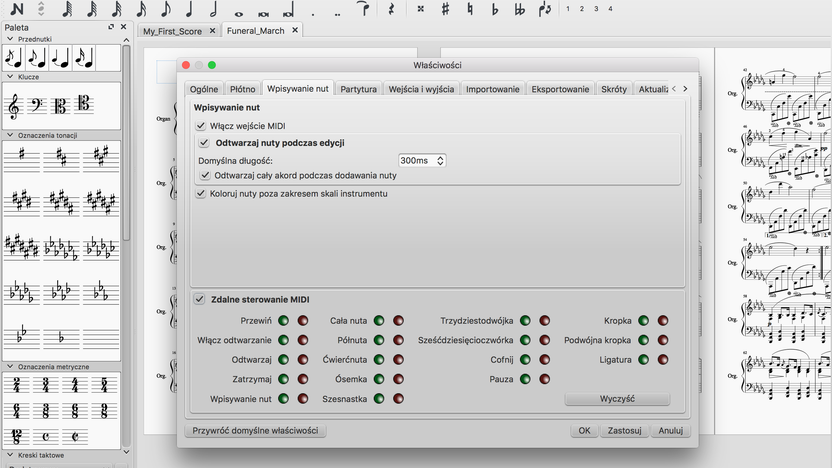Image resolution: width=832 pixels, height=468 pixels.
Task: Open the Ogólne preferences tab
Action: click(x=204, y=89)
